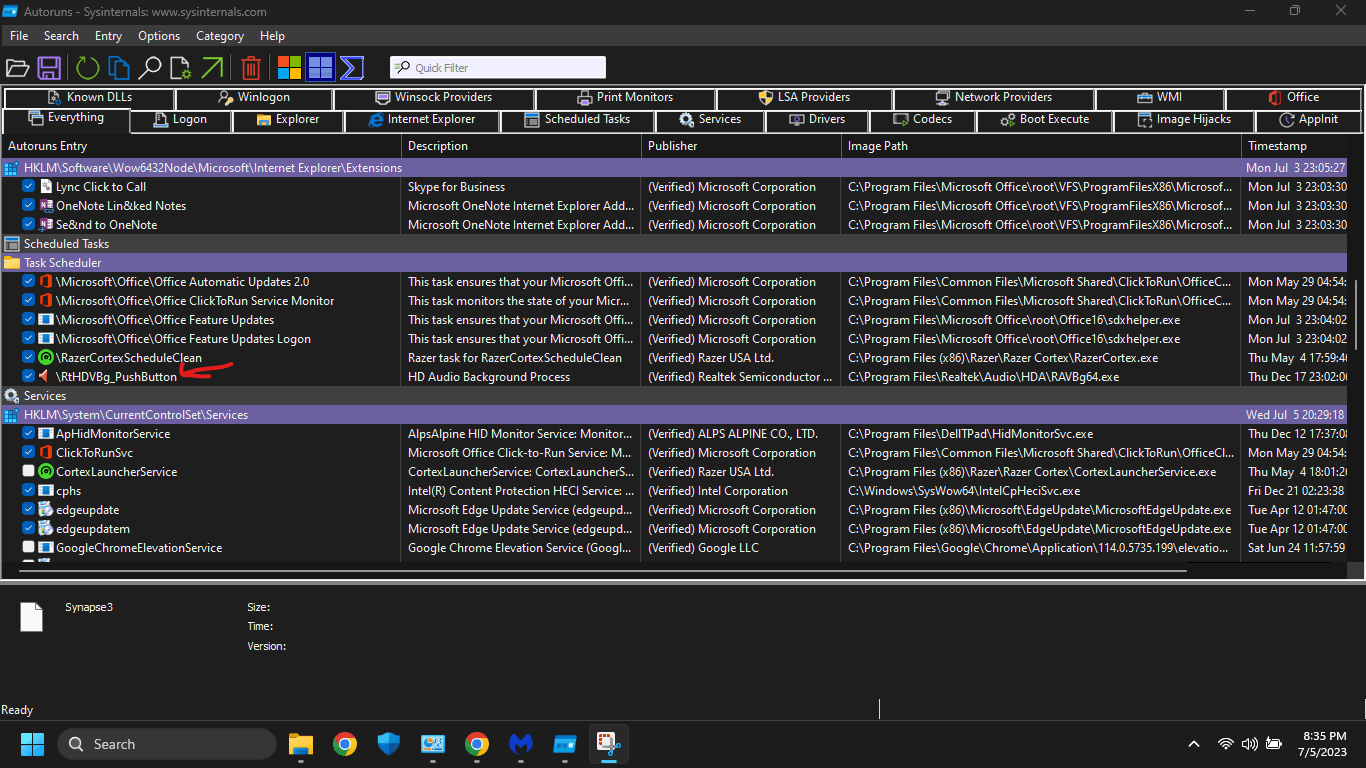The height and width of the screenshot is (768, 1366).
Task: Delete the entry with the red trash icon
Action: [x=251, y=68]
